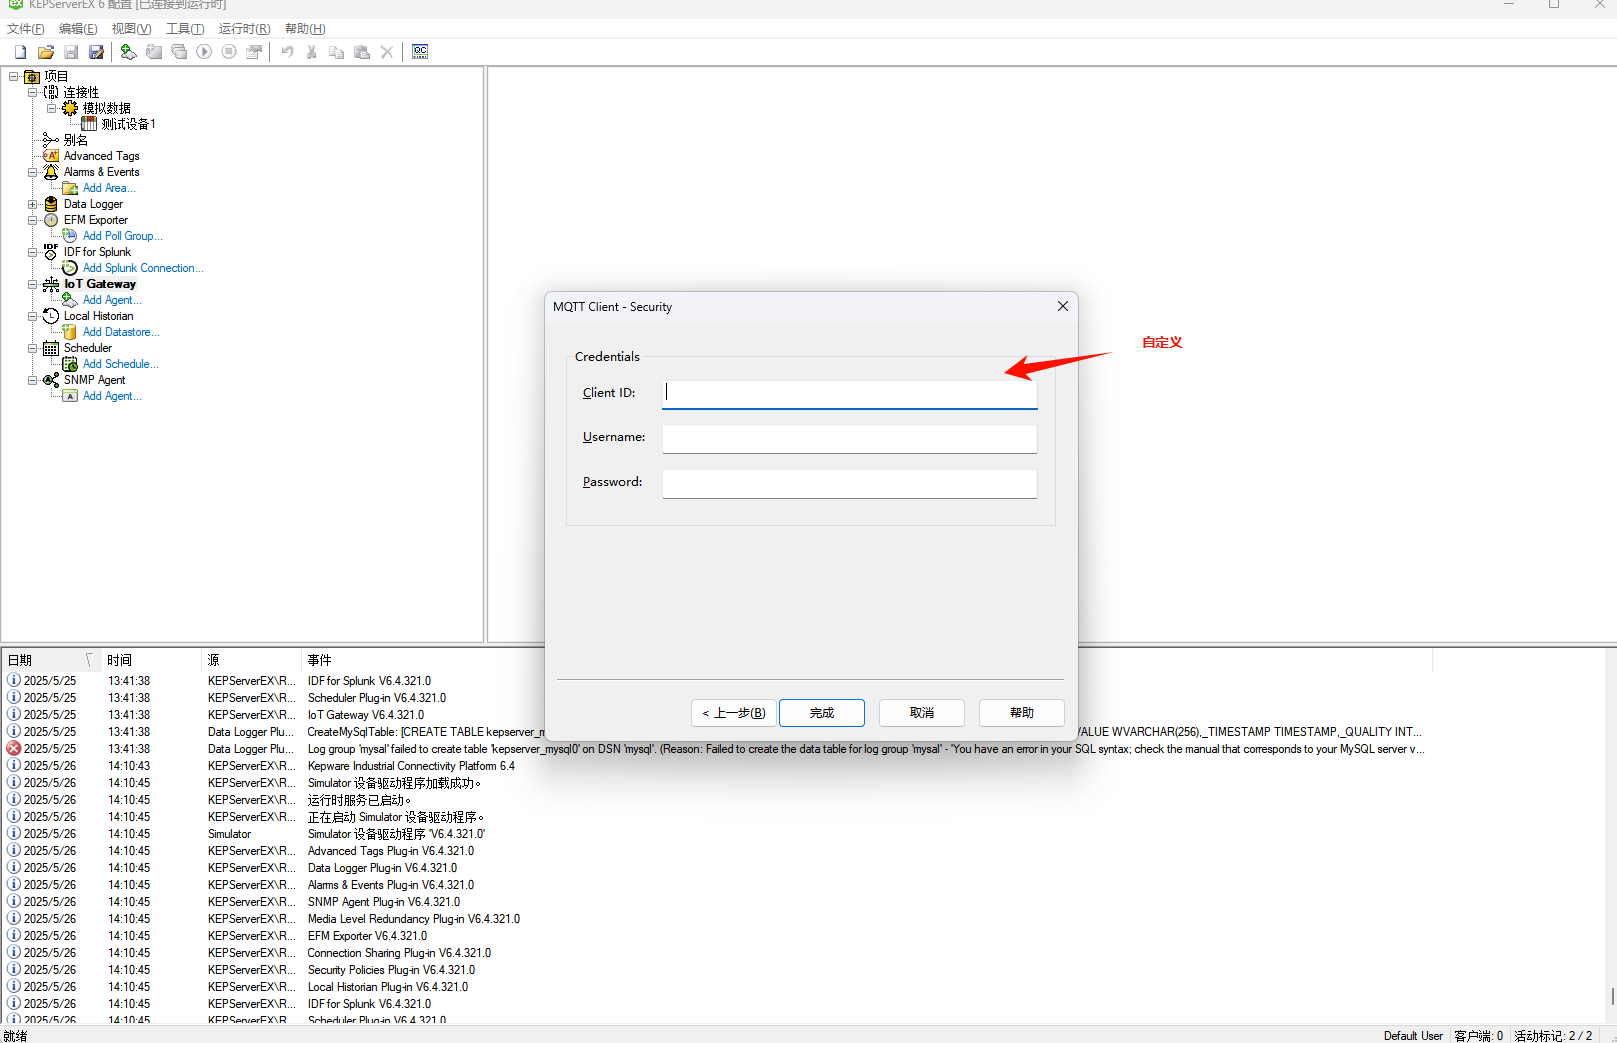The height and width of the screenshot is (1043, 1617).
Task: Open the 工具 menu
Action: tap(184, 28)
